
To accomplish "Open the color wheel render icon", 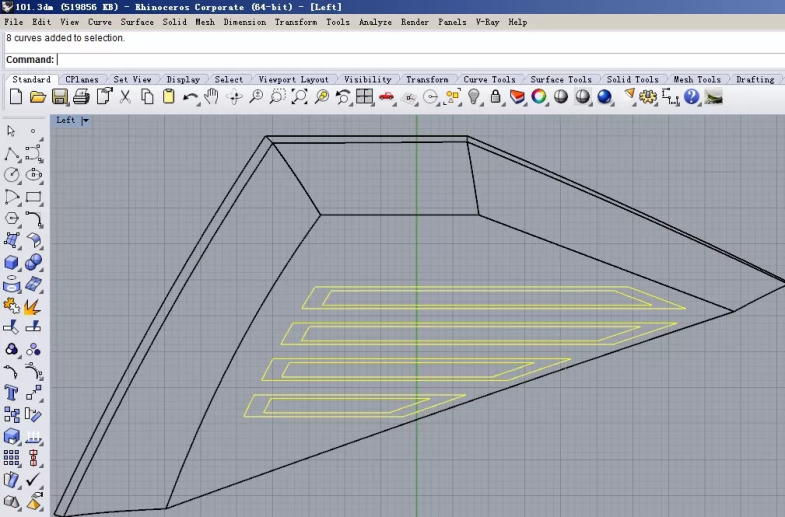I will point(539,97).
